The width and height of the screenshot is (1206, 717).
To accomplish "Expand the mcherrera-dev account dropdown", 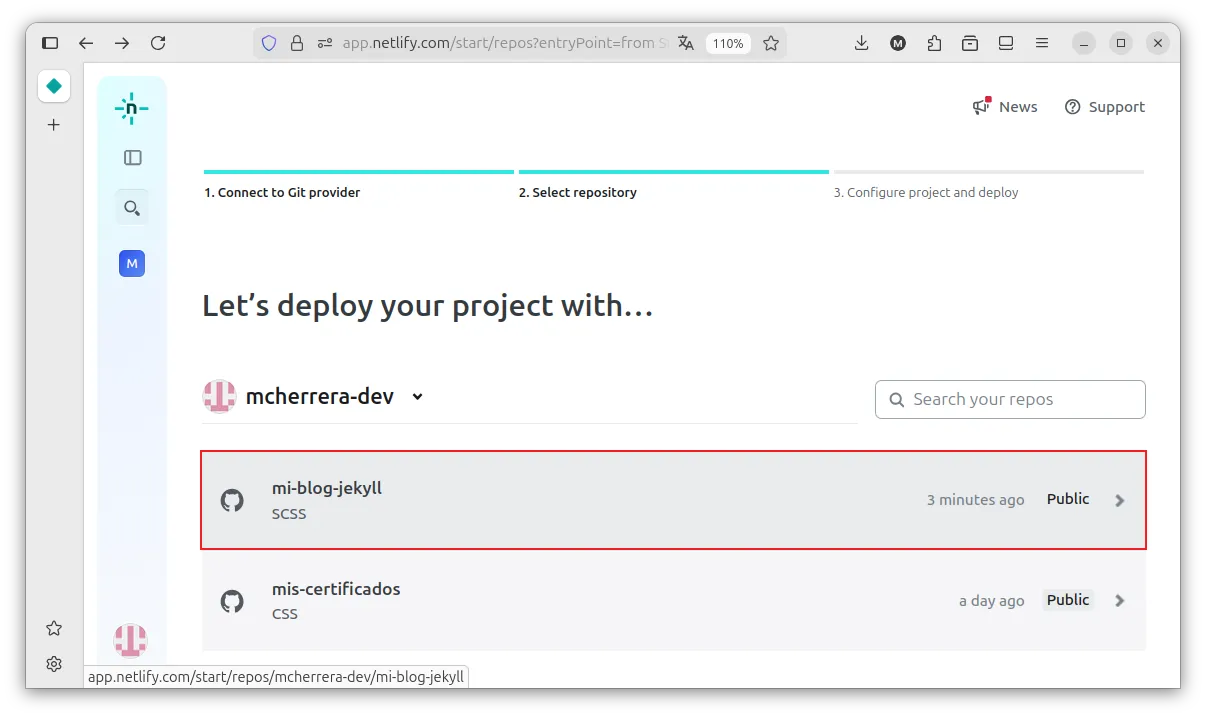I will tap(417, 397).
